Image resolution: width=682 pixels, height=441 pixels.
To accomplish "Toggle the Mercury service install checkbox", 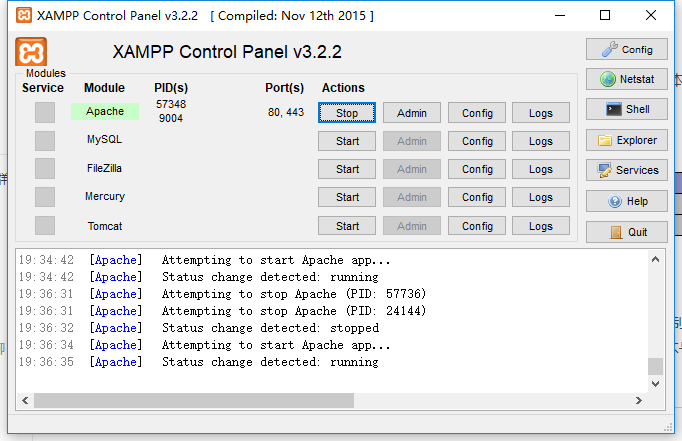I will (45, 197).
